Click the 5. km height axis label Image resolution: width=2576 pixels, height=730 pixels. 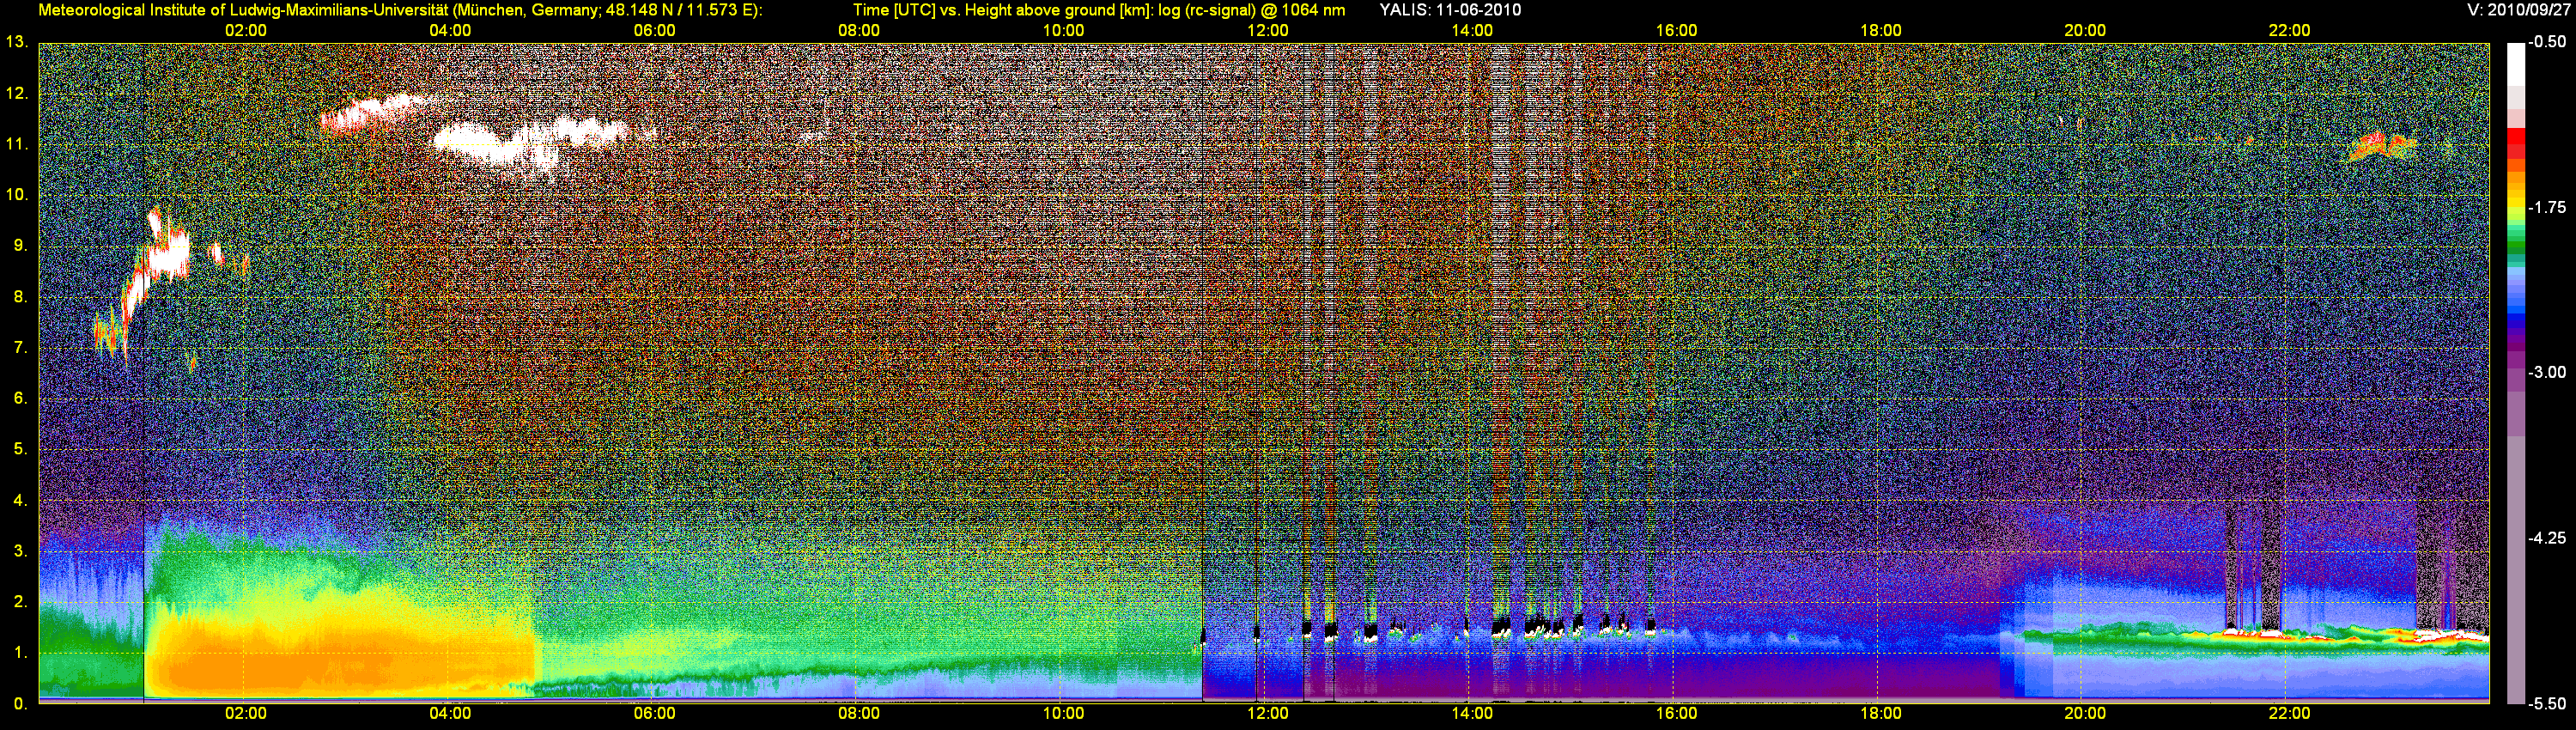tap(20, 449)
